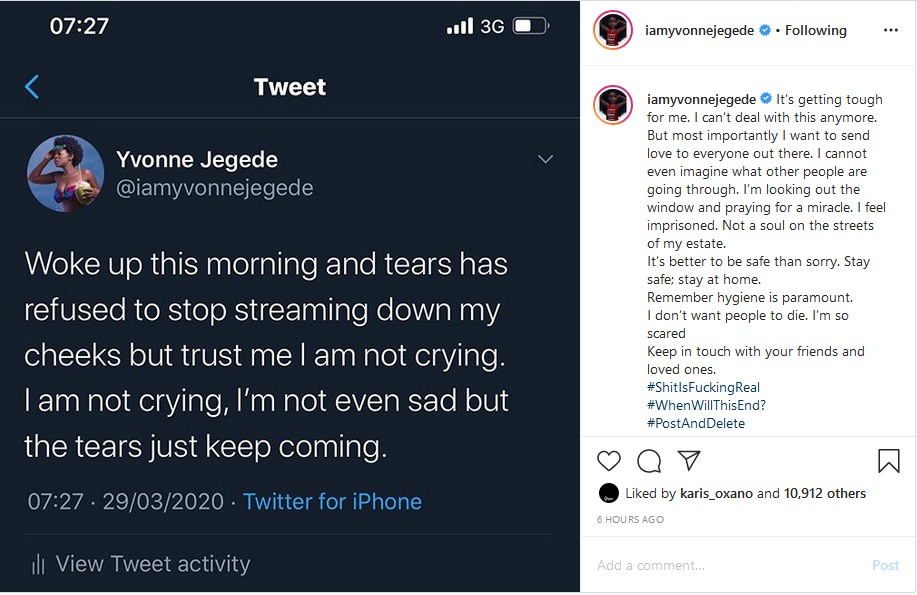Click the Twitter for iPhone link
This screenshot has width=917, height=595.
[x=332, y=501]
